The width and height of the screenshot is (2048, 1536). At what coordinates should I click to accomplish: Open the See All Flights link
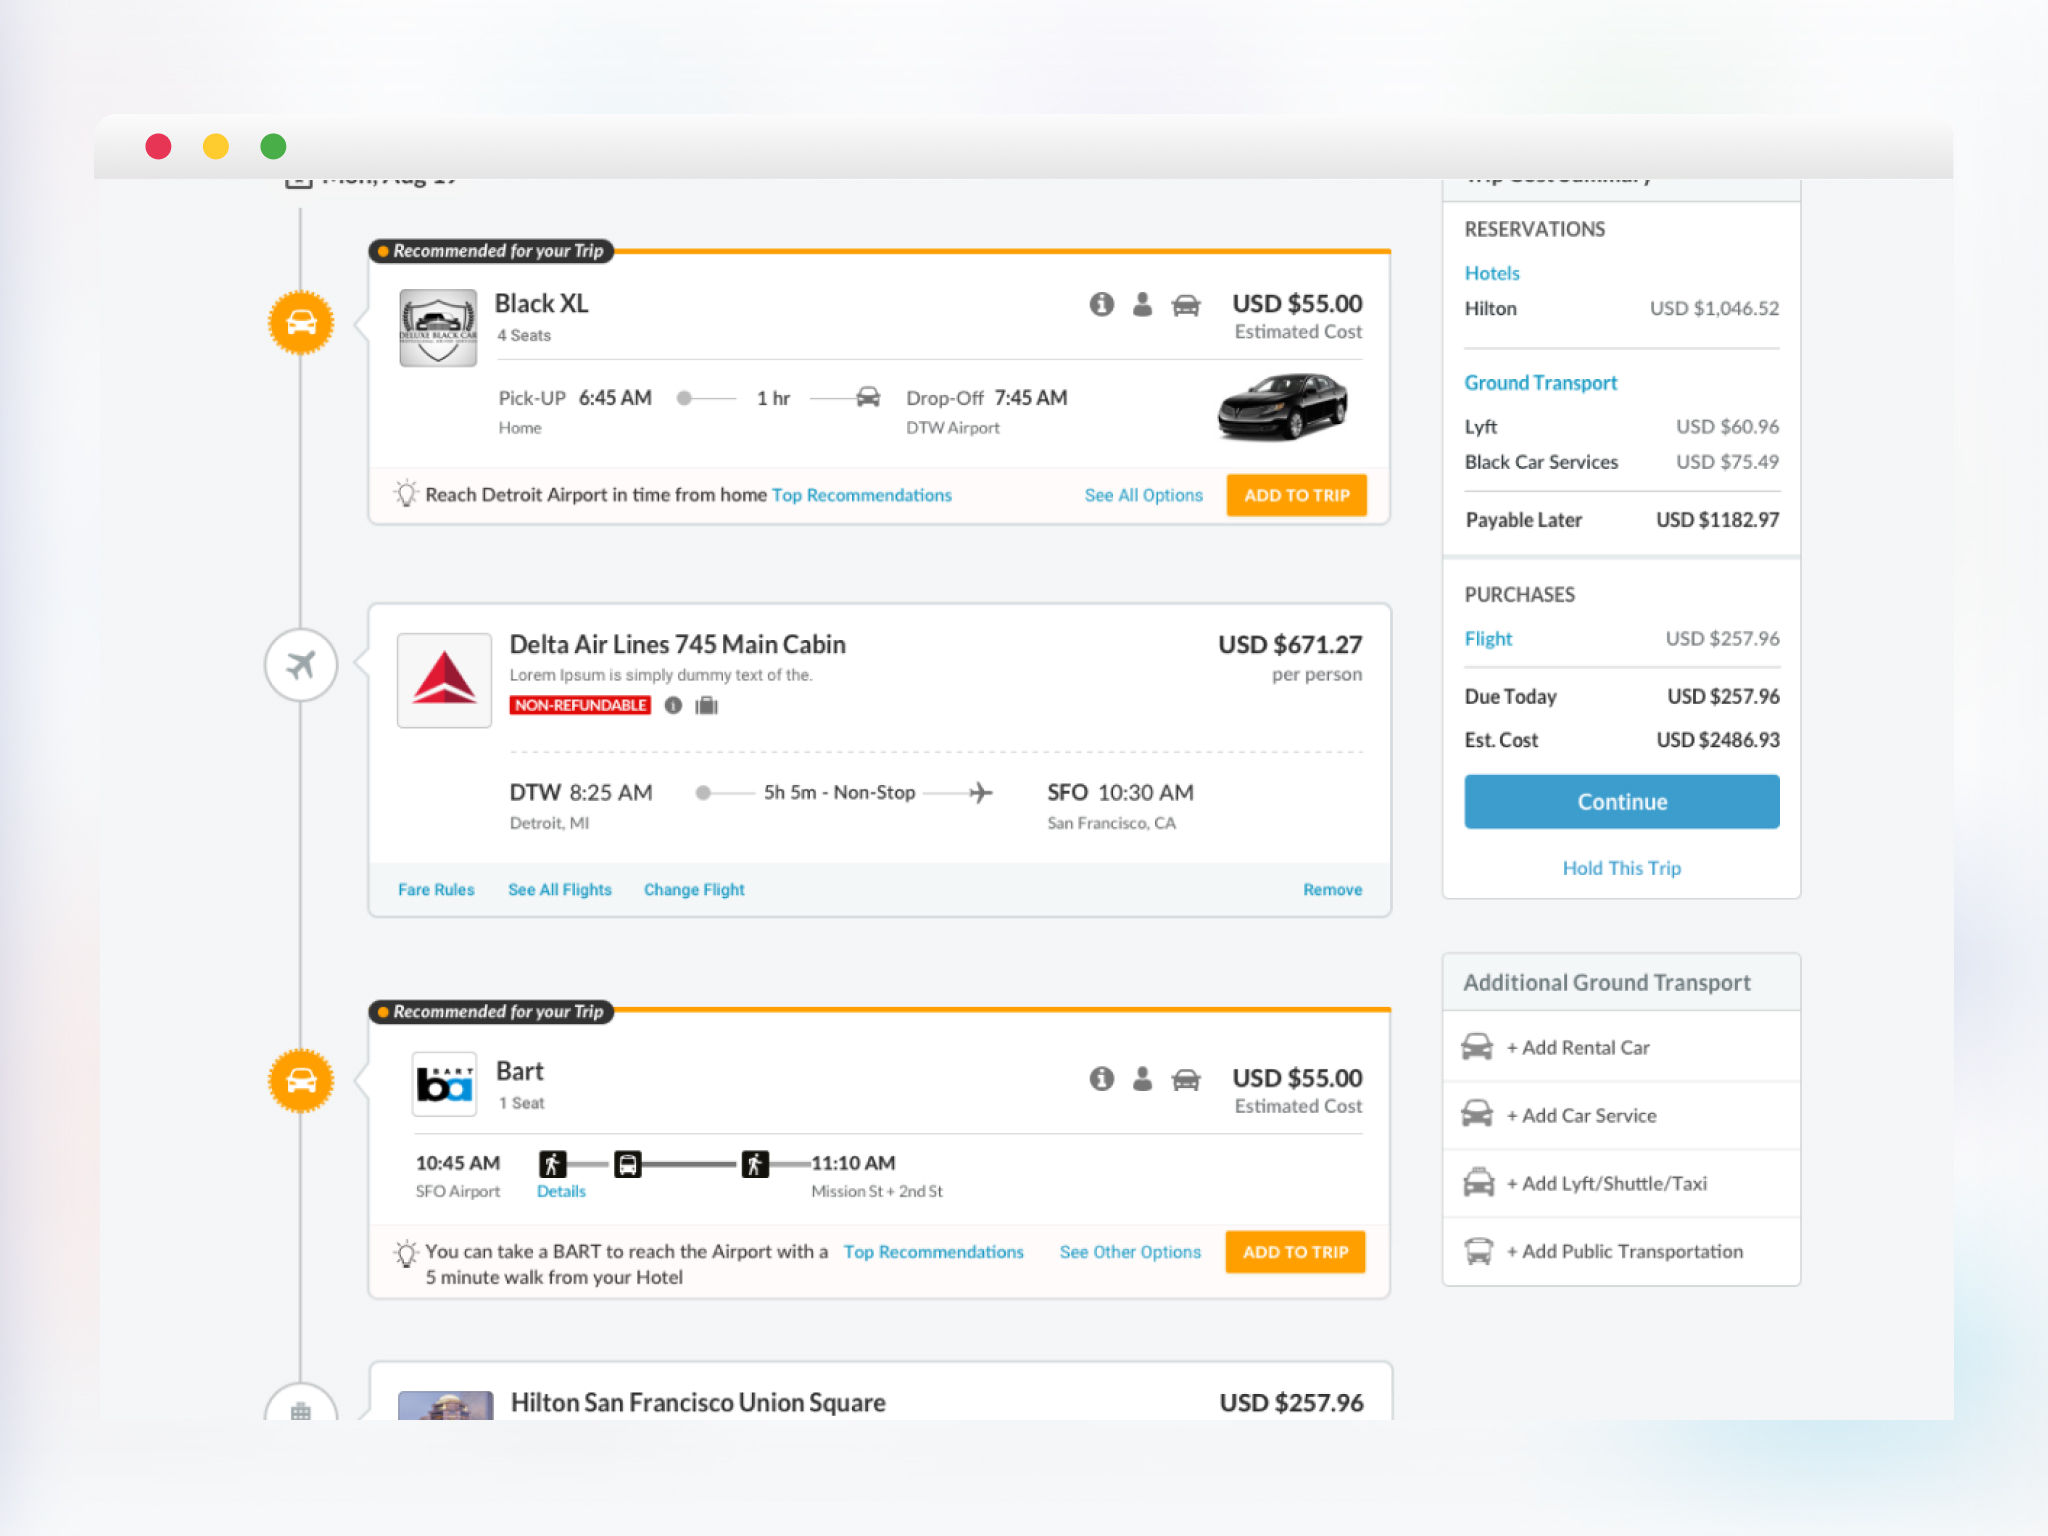click(x=560, y=889)
